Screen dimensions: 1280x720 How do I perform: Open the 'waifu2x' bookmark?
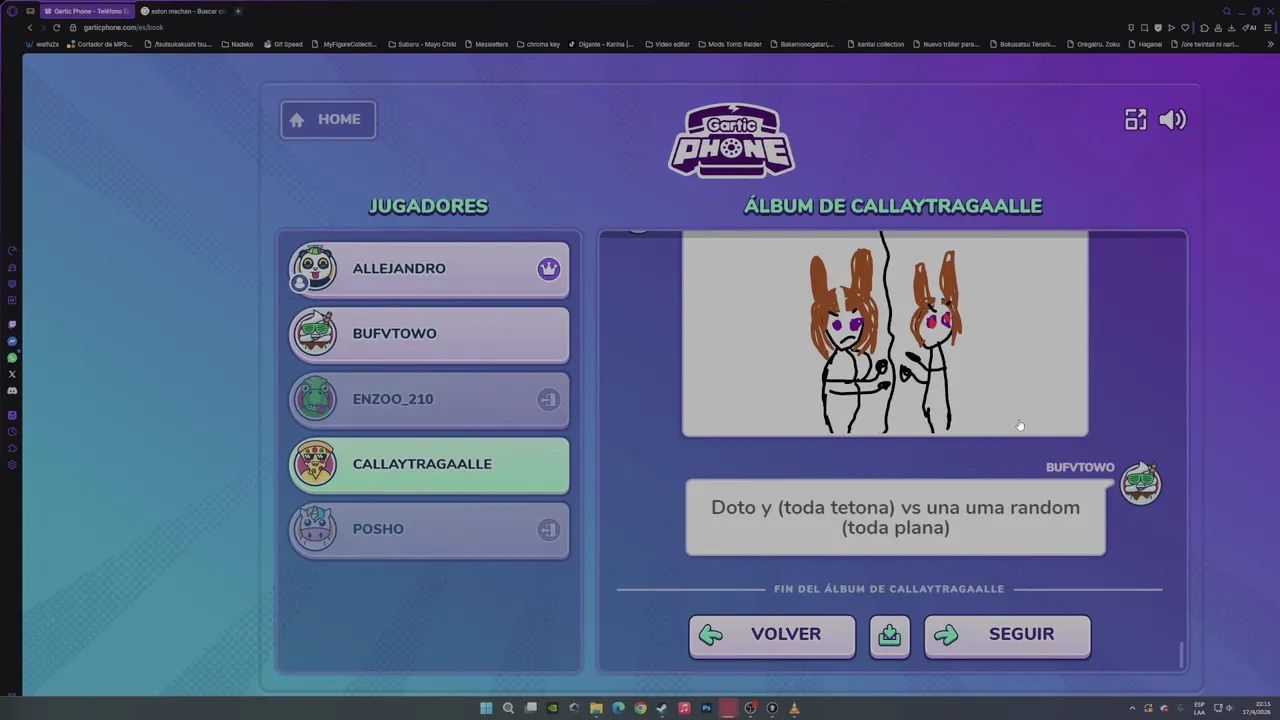[x=43, y=44]
